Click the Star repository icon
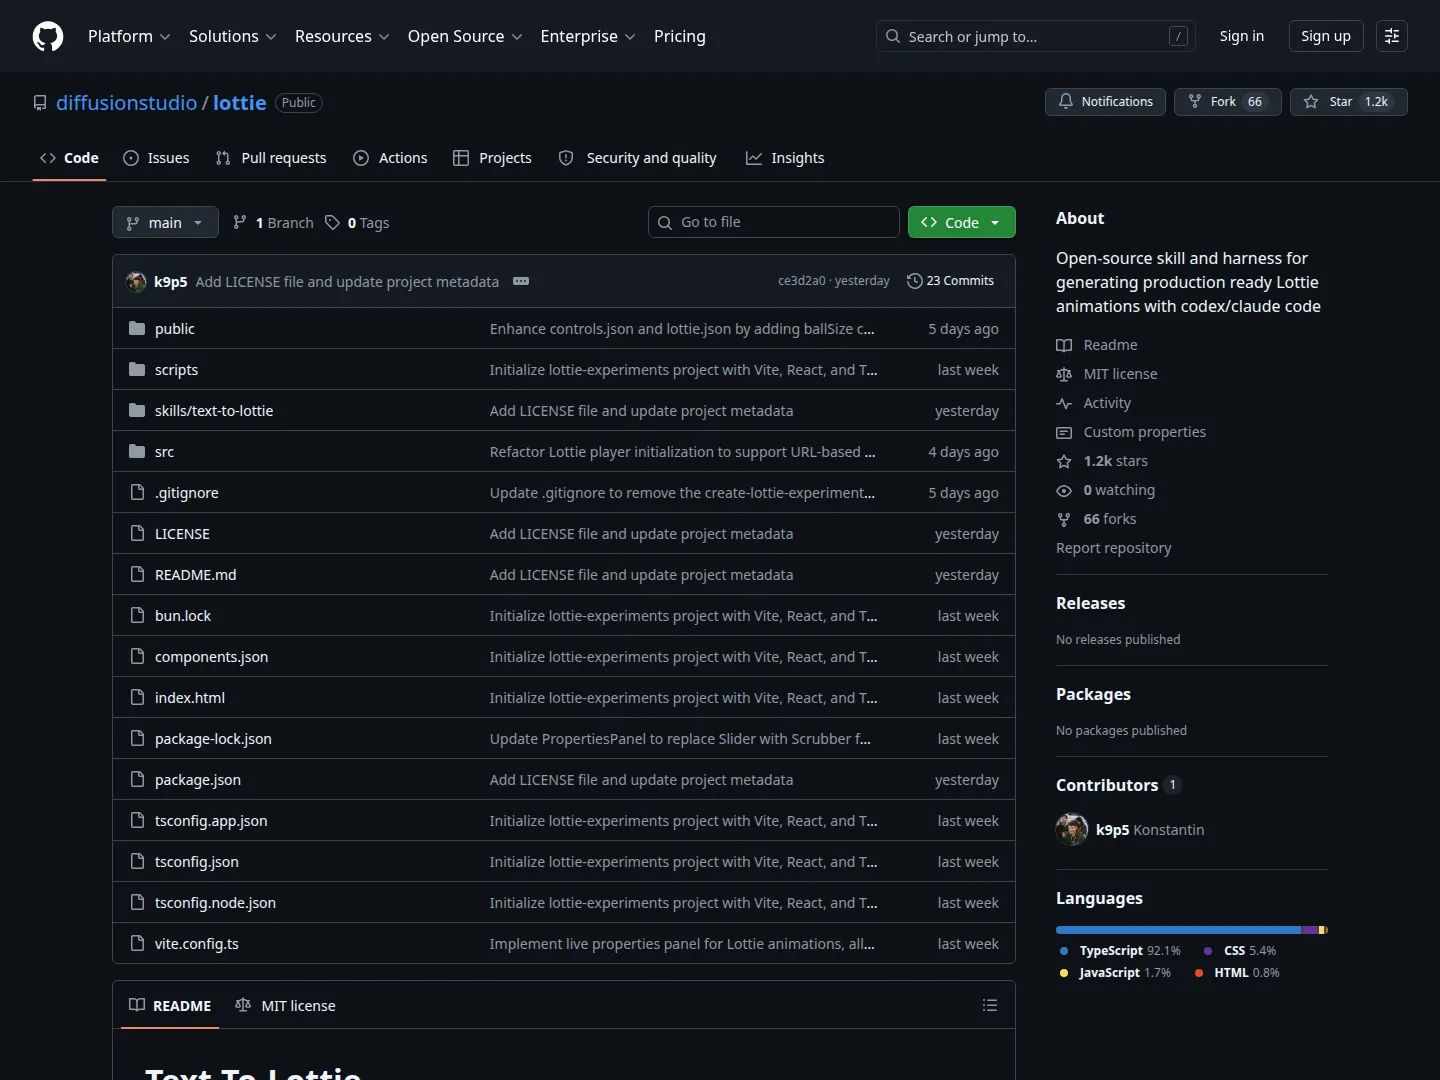The height and width of the screenshot is (1080, 1440). click(1311, 102)
